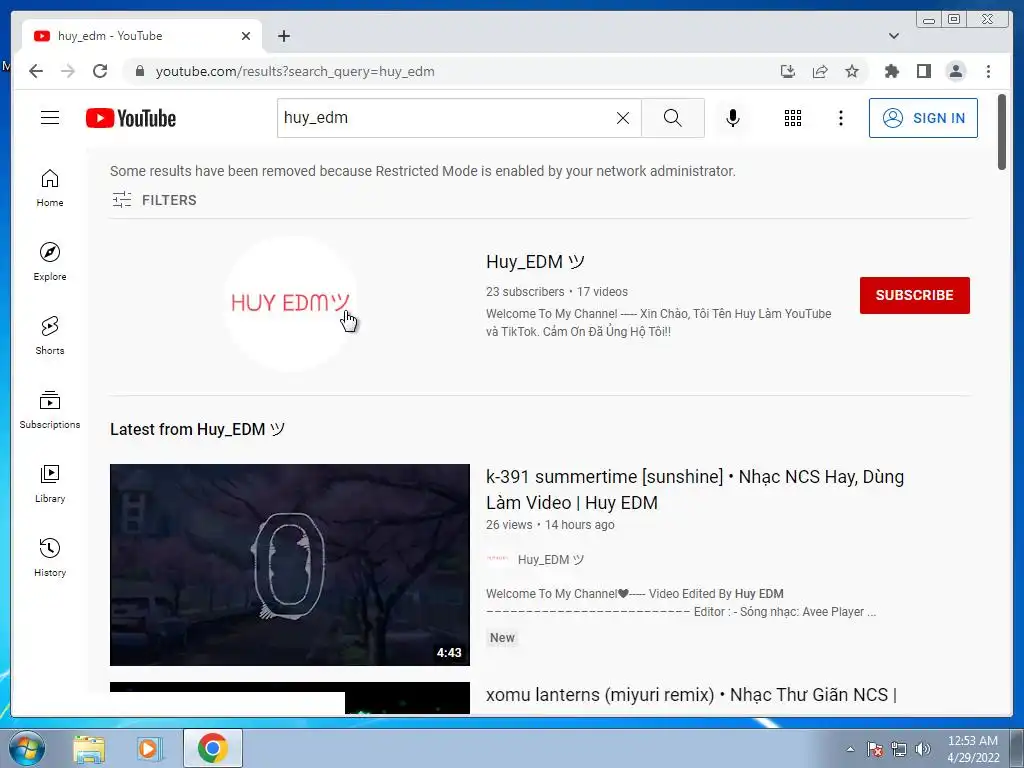Go forward with the browser forward arrow
1024x768 pixels.
(68, 71)
